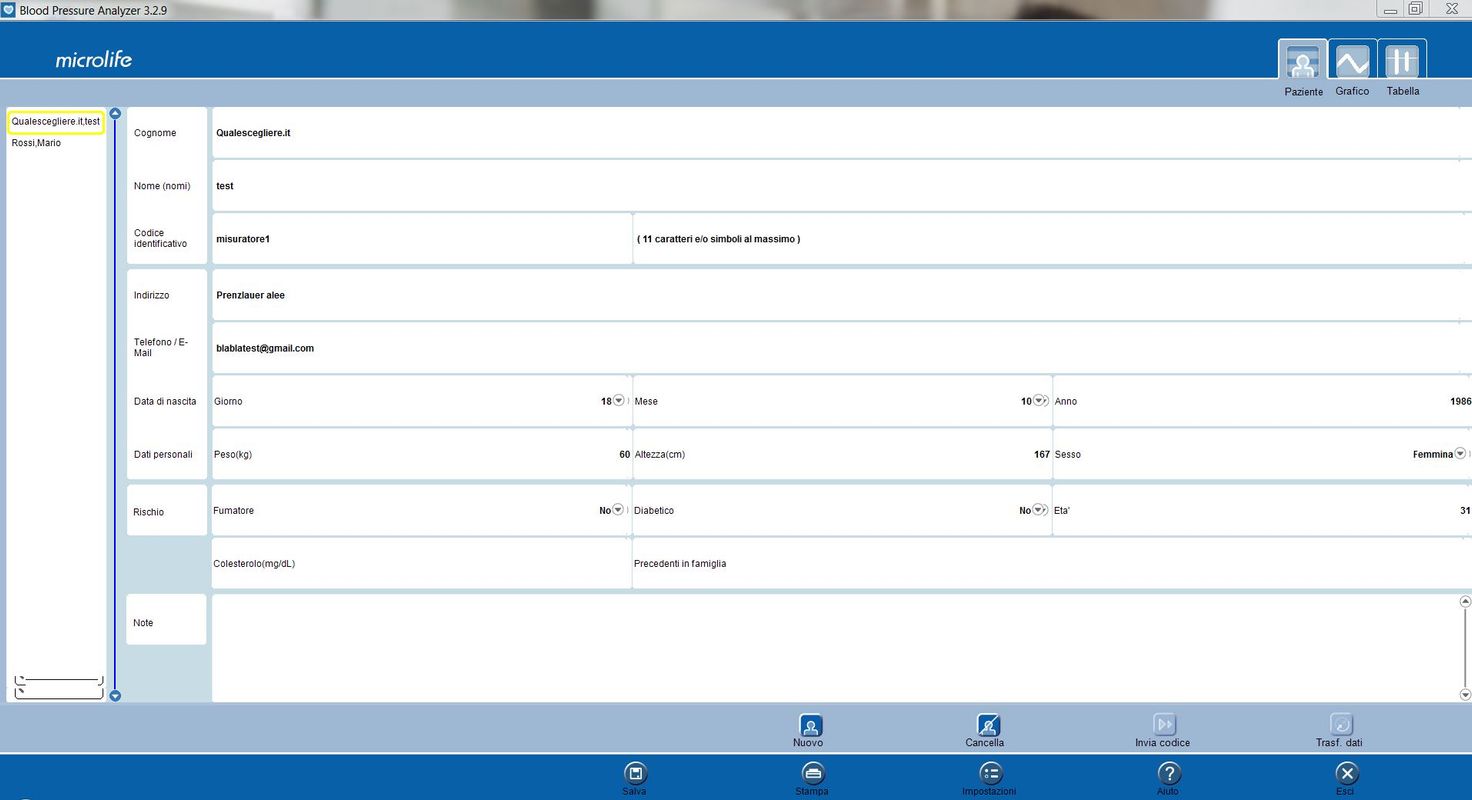Change the Diabetico dropdown value
The width and height of the screenshot is (1472, 800).
[x=1039, y=510]
